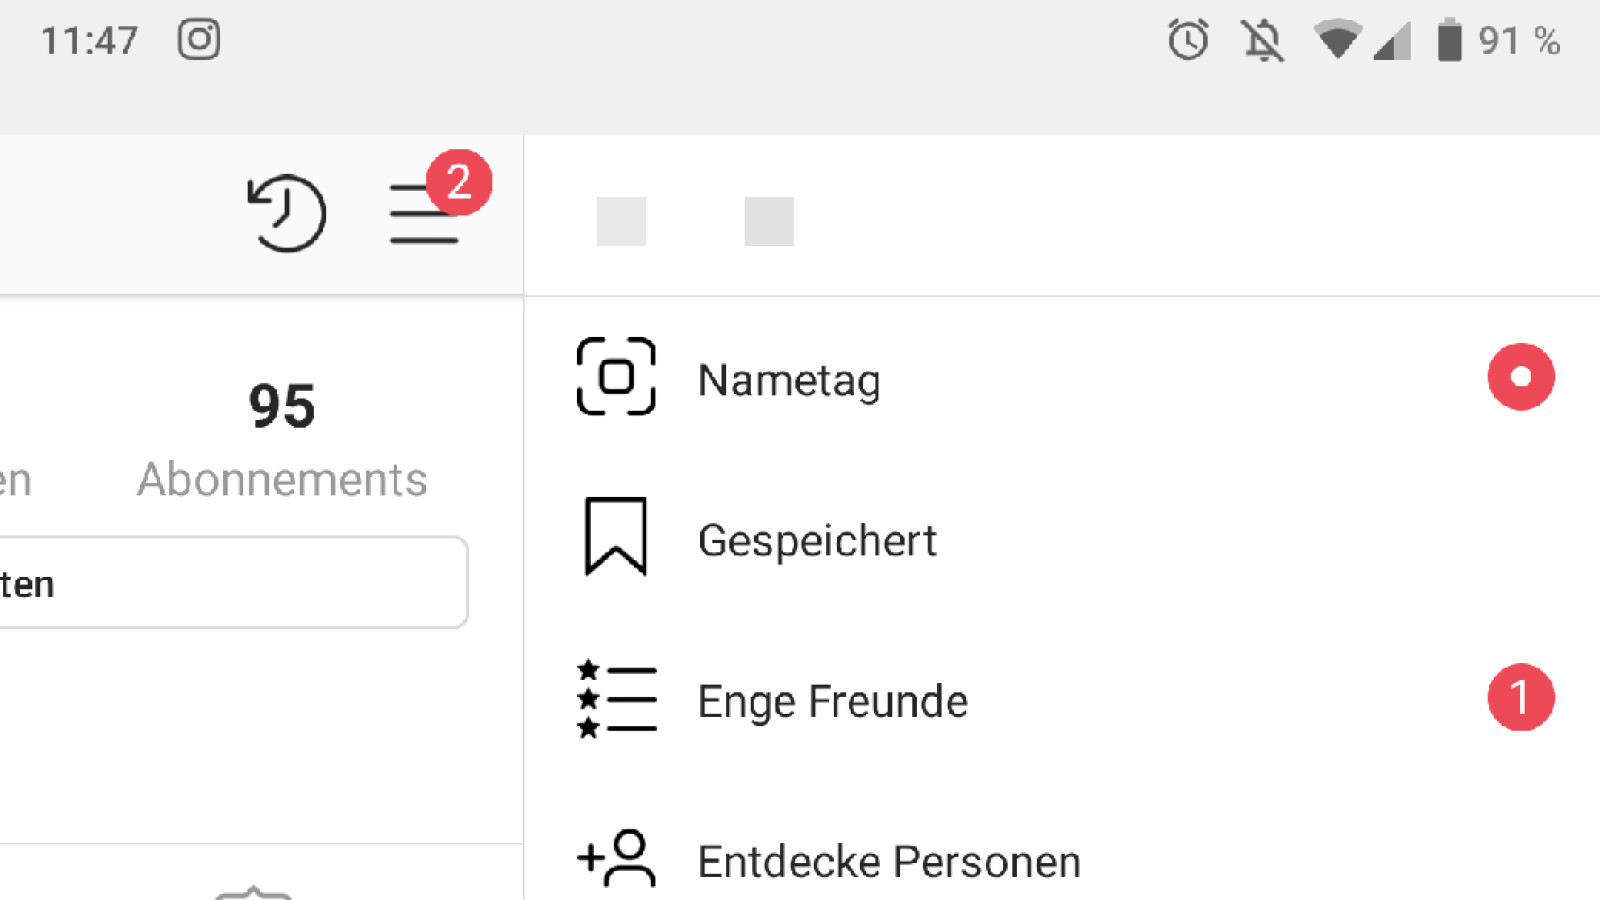Click the red dot badge beside Nametag
The height and width of the screenshot is (900, 1600).
point(1520,377)
